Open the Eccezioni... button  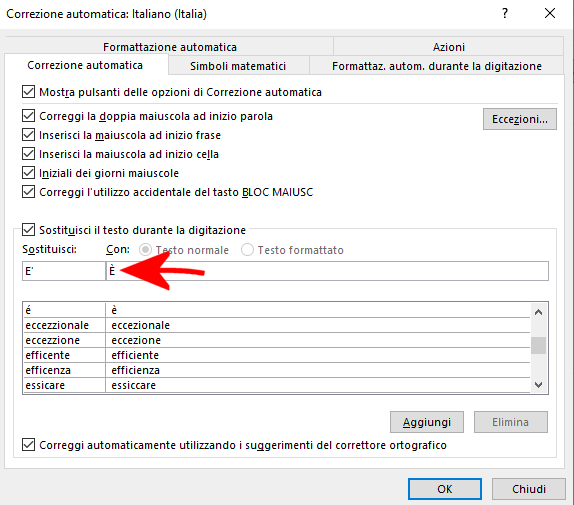[x=520, y=119]
